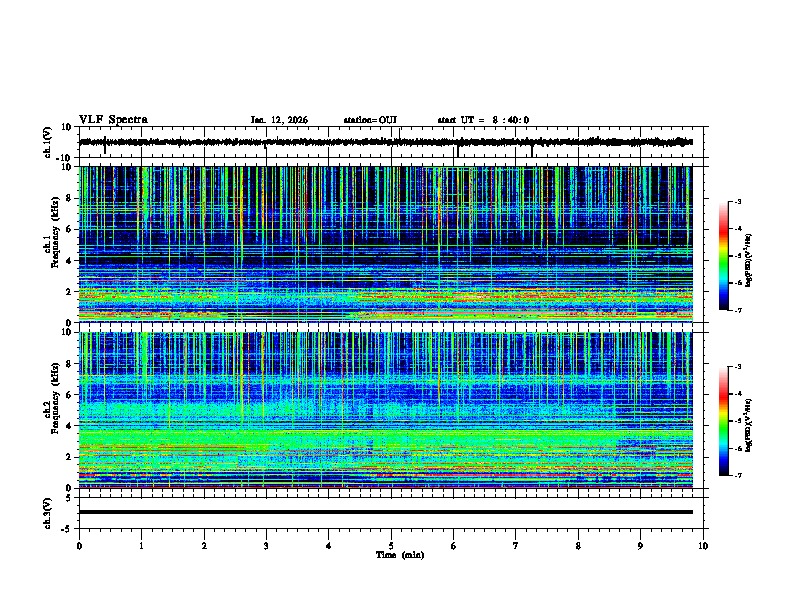Click the "-7" label below ch.2 colorbar
The width and height of the screenshot is (792, 612).
[737, 475]
